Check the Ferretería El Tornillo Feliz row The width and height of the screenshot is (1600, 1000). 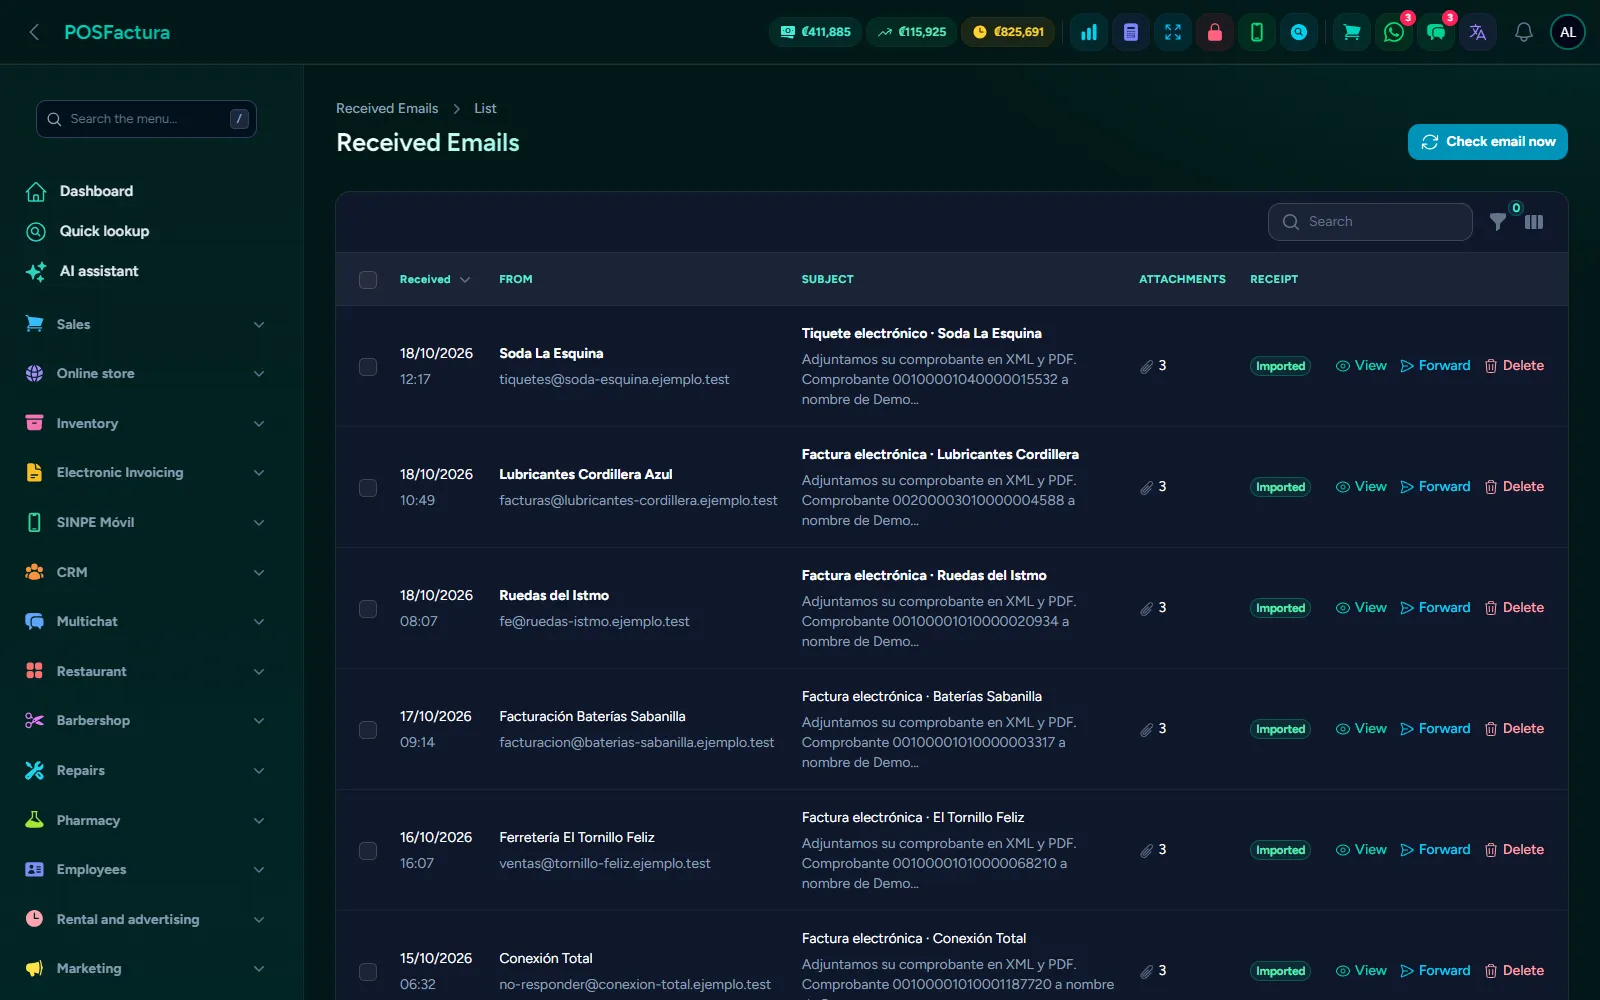coord(368,851)
